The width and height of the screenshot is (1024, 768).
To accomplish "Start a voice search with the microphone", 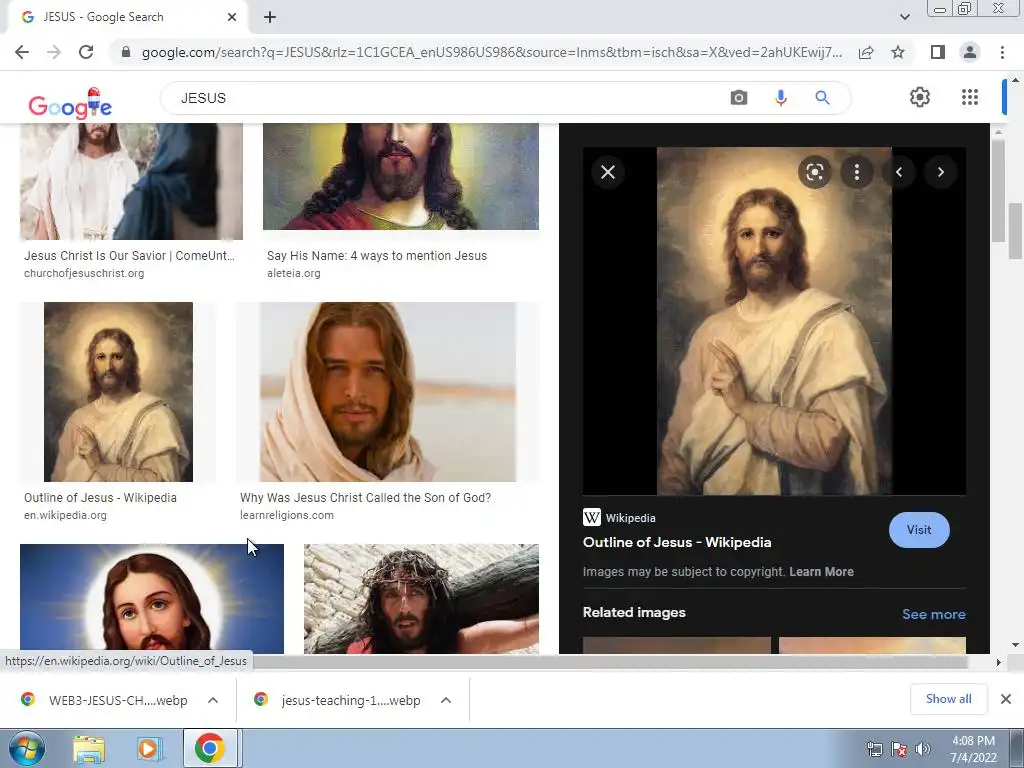I will click(780, 98).
